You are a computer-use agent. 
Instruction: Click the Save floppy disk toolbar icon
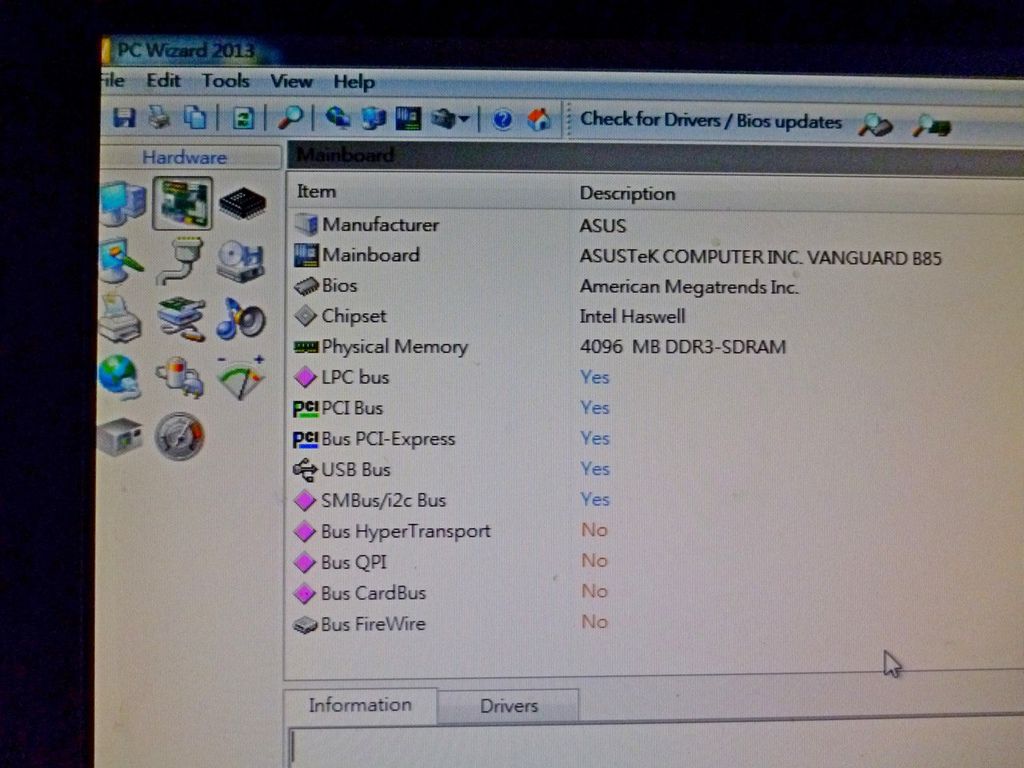(x=123, y=118)
